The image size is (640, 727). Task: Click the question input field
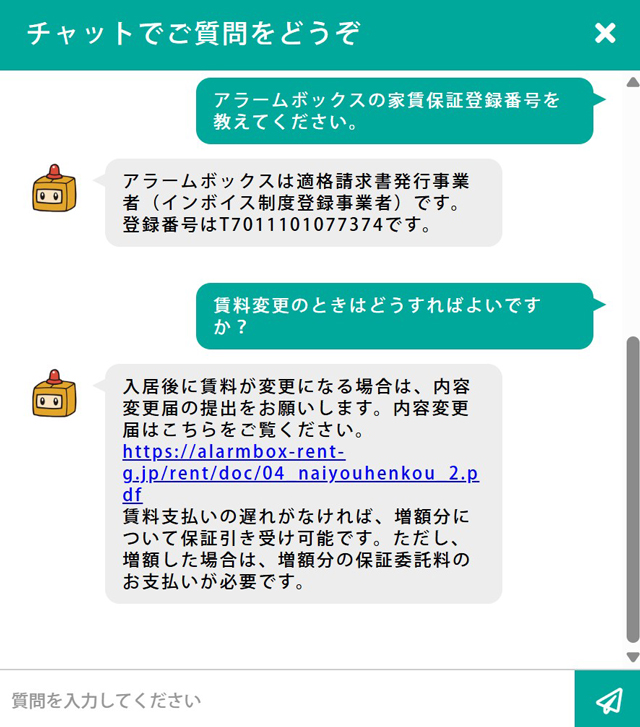click(287, 700)
